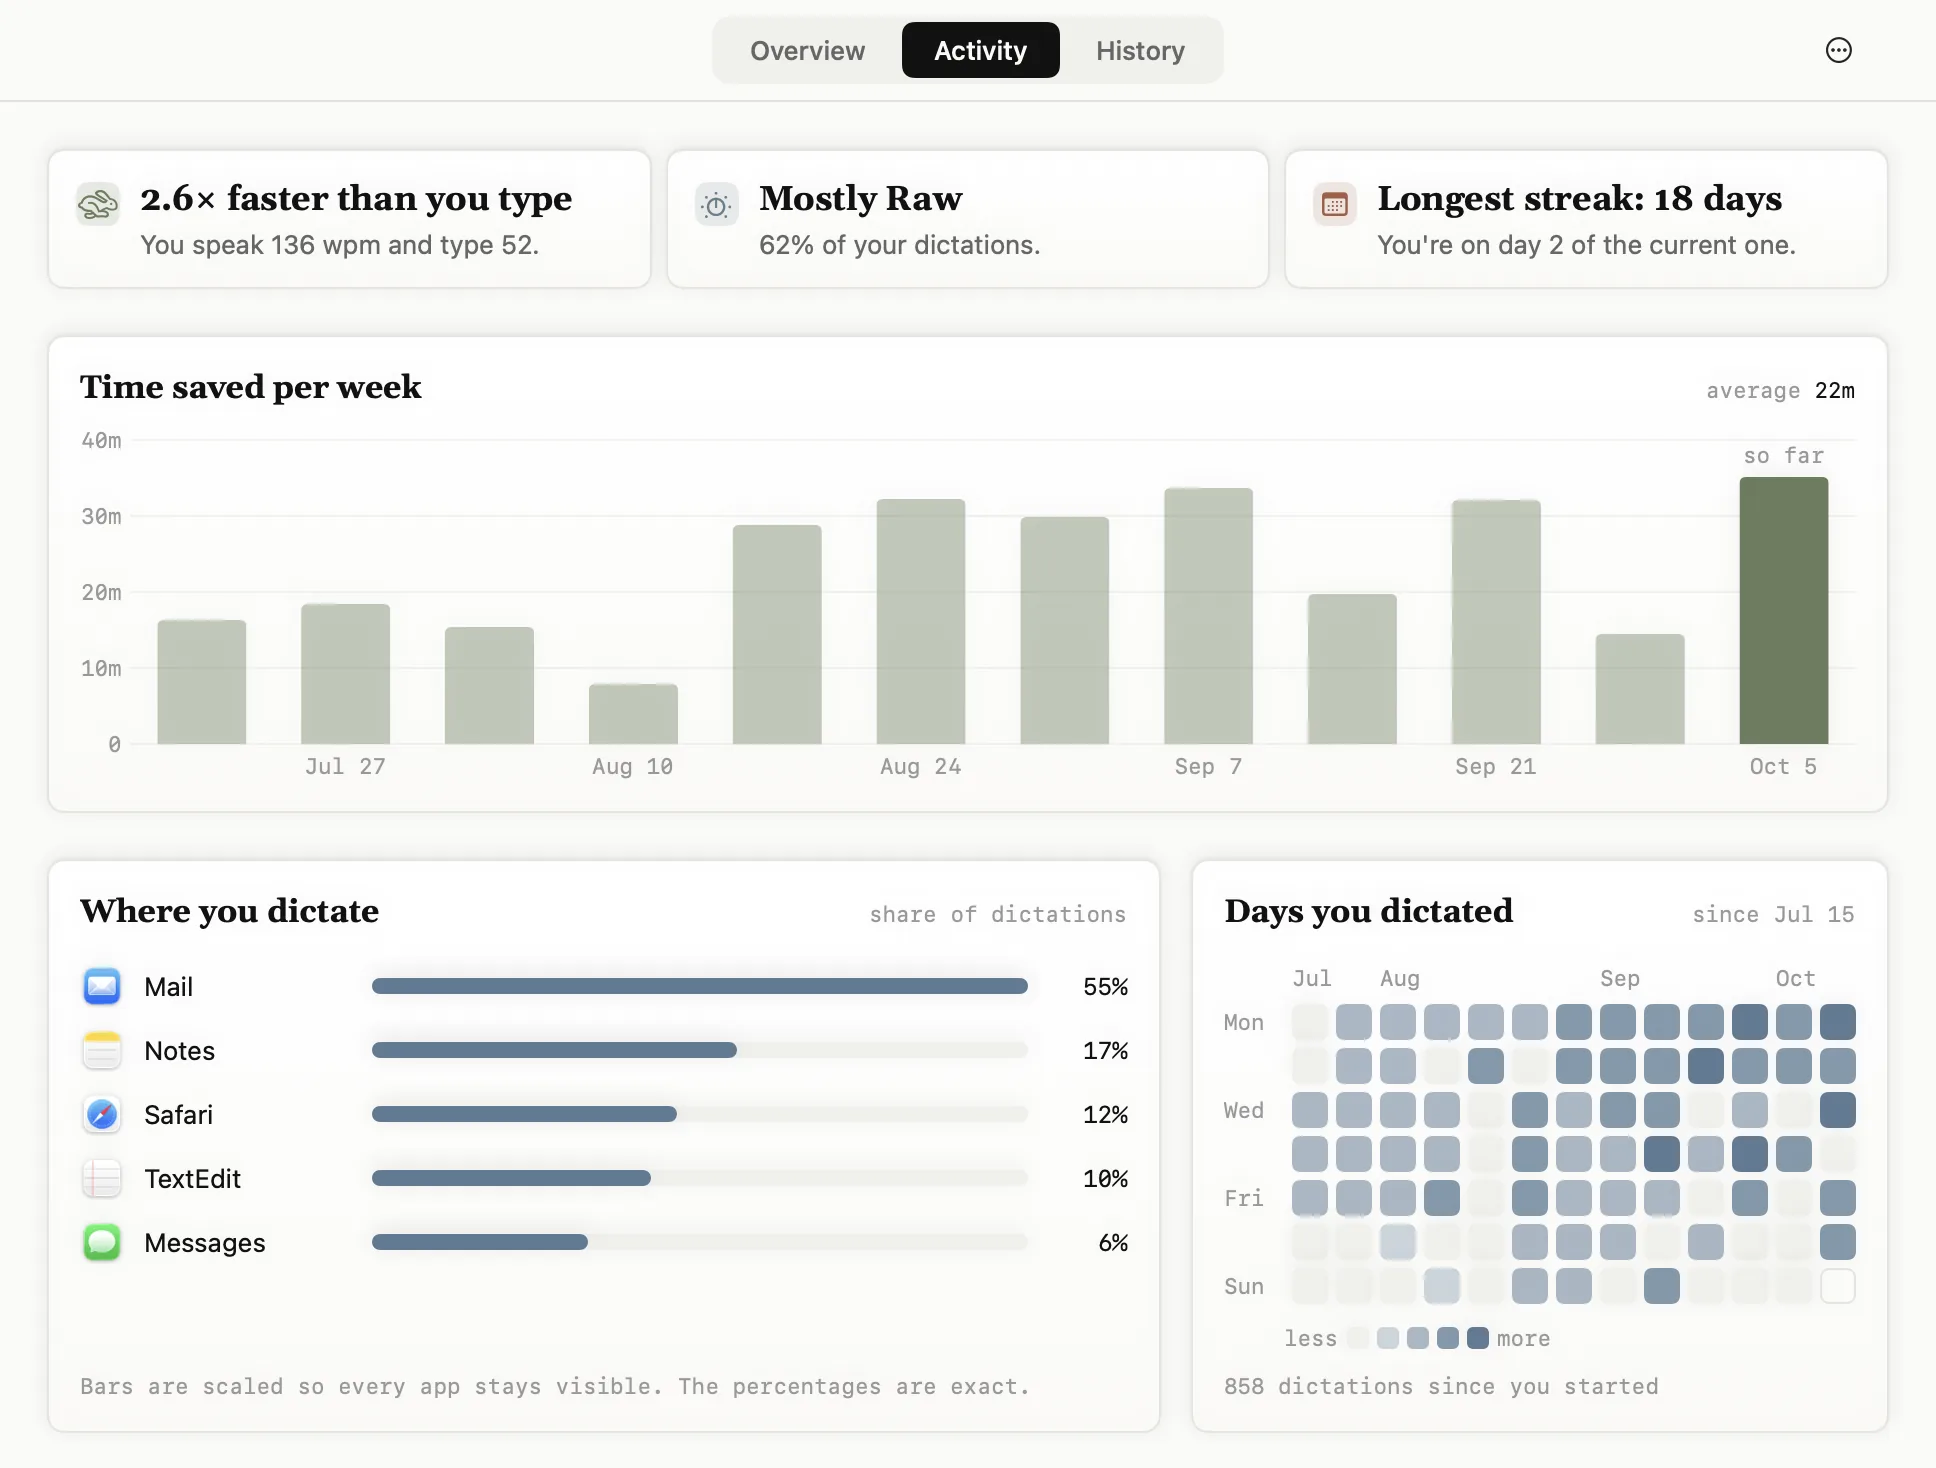The image size is (1936, 1468).
Task: Select the bar above Sep 21 label
Action: [1496, 622]
